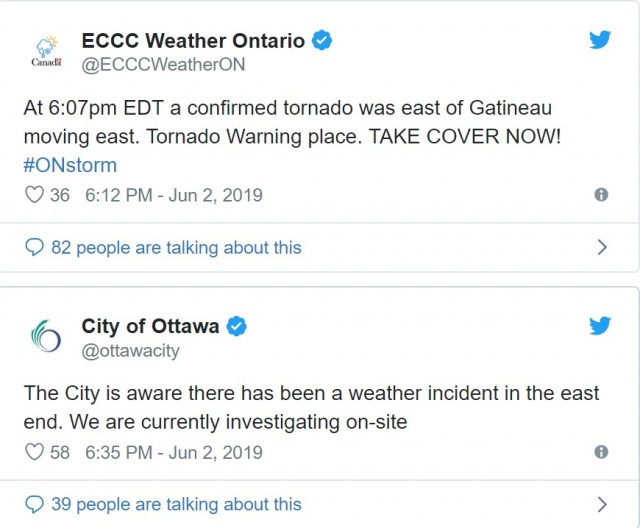The image size is (640, 528).
Task: Expand chevron next to 39 people talking
Action: click(x=602, y=504)
